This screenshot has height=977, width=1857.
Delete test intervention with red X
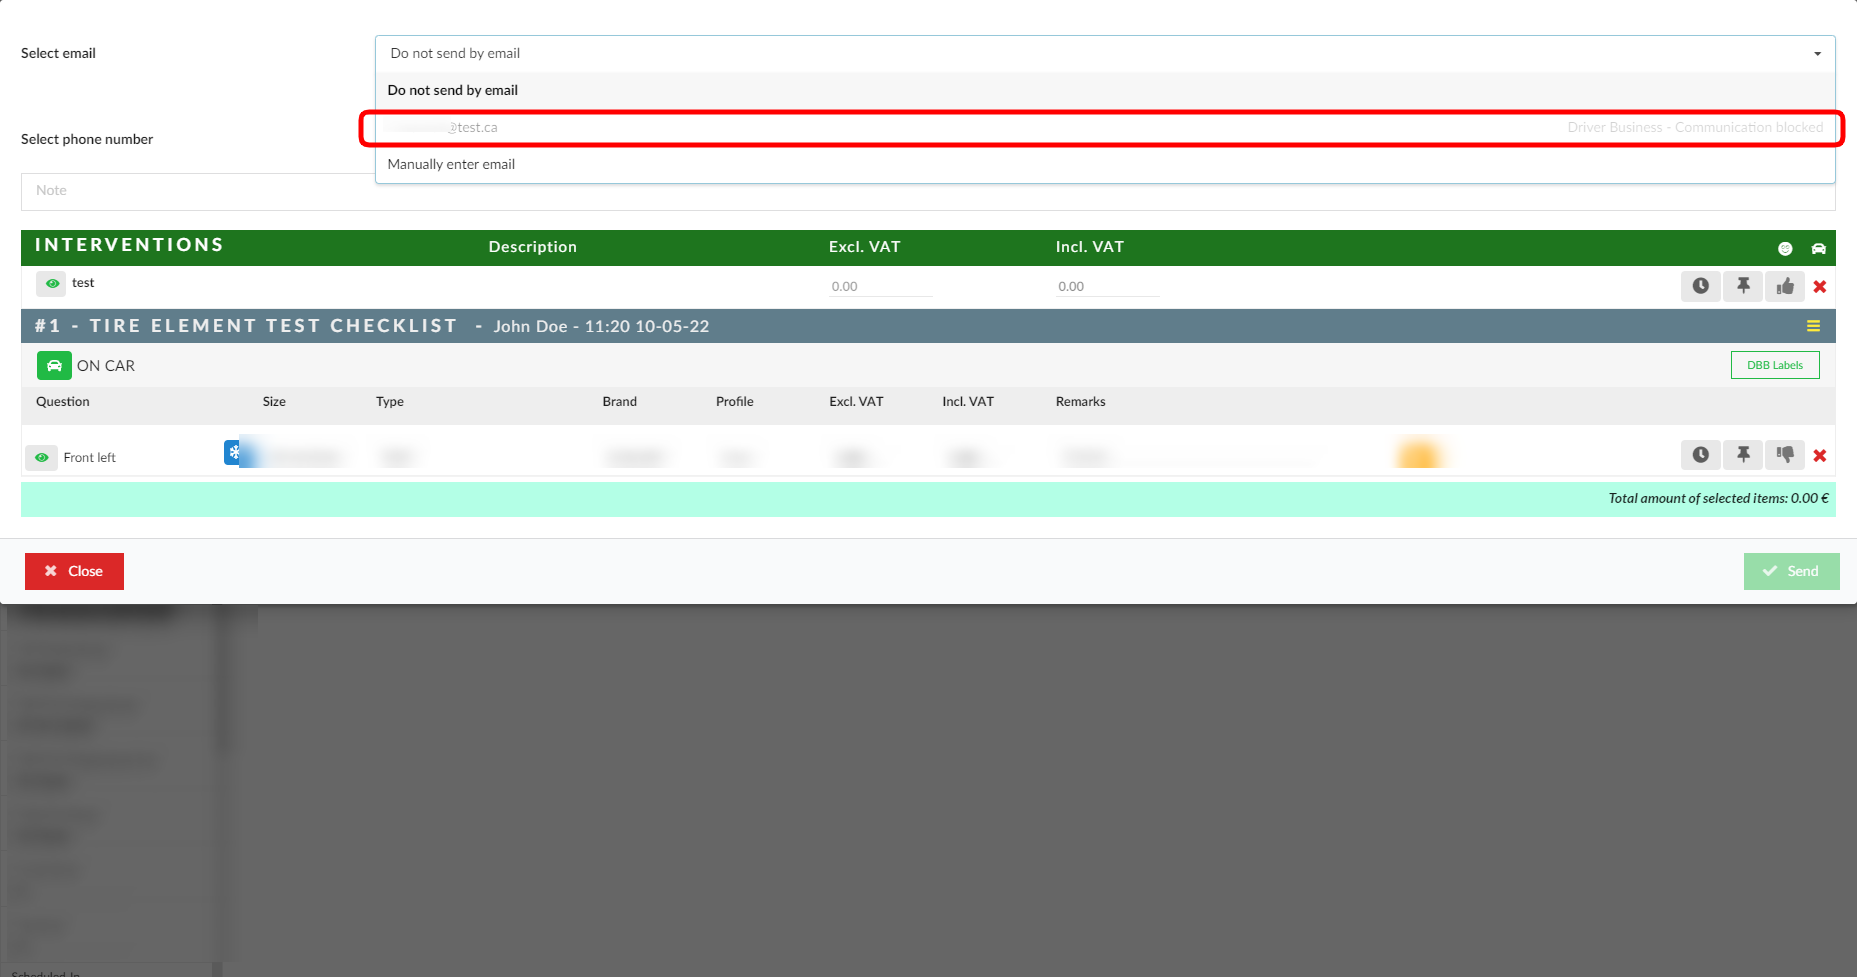(x=1820, y=287)
